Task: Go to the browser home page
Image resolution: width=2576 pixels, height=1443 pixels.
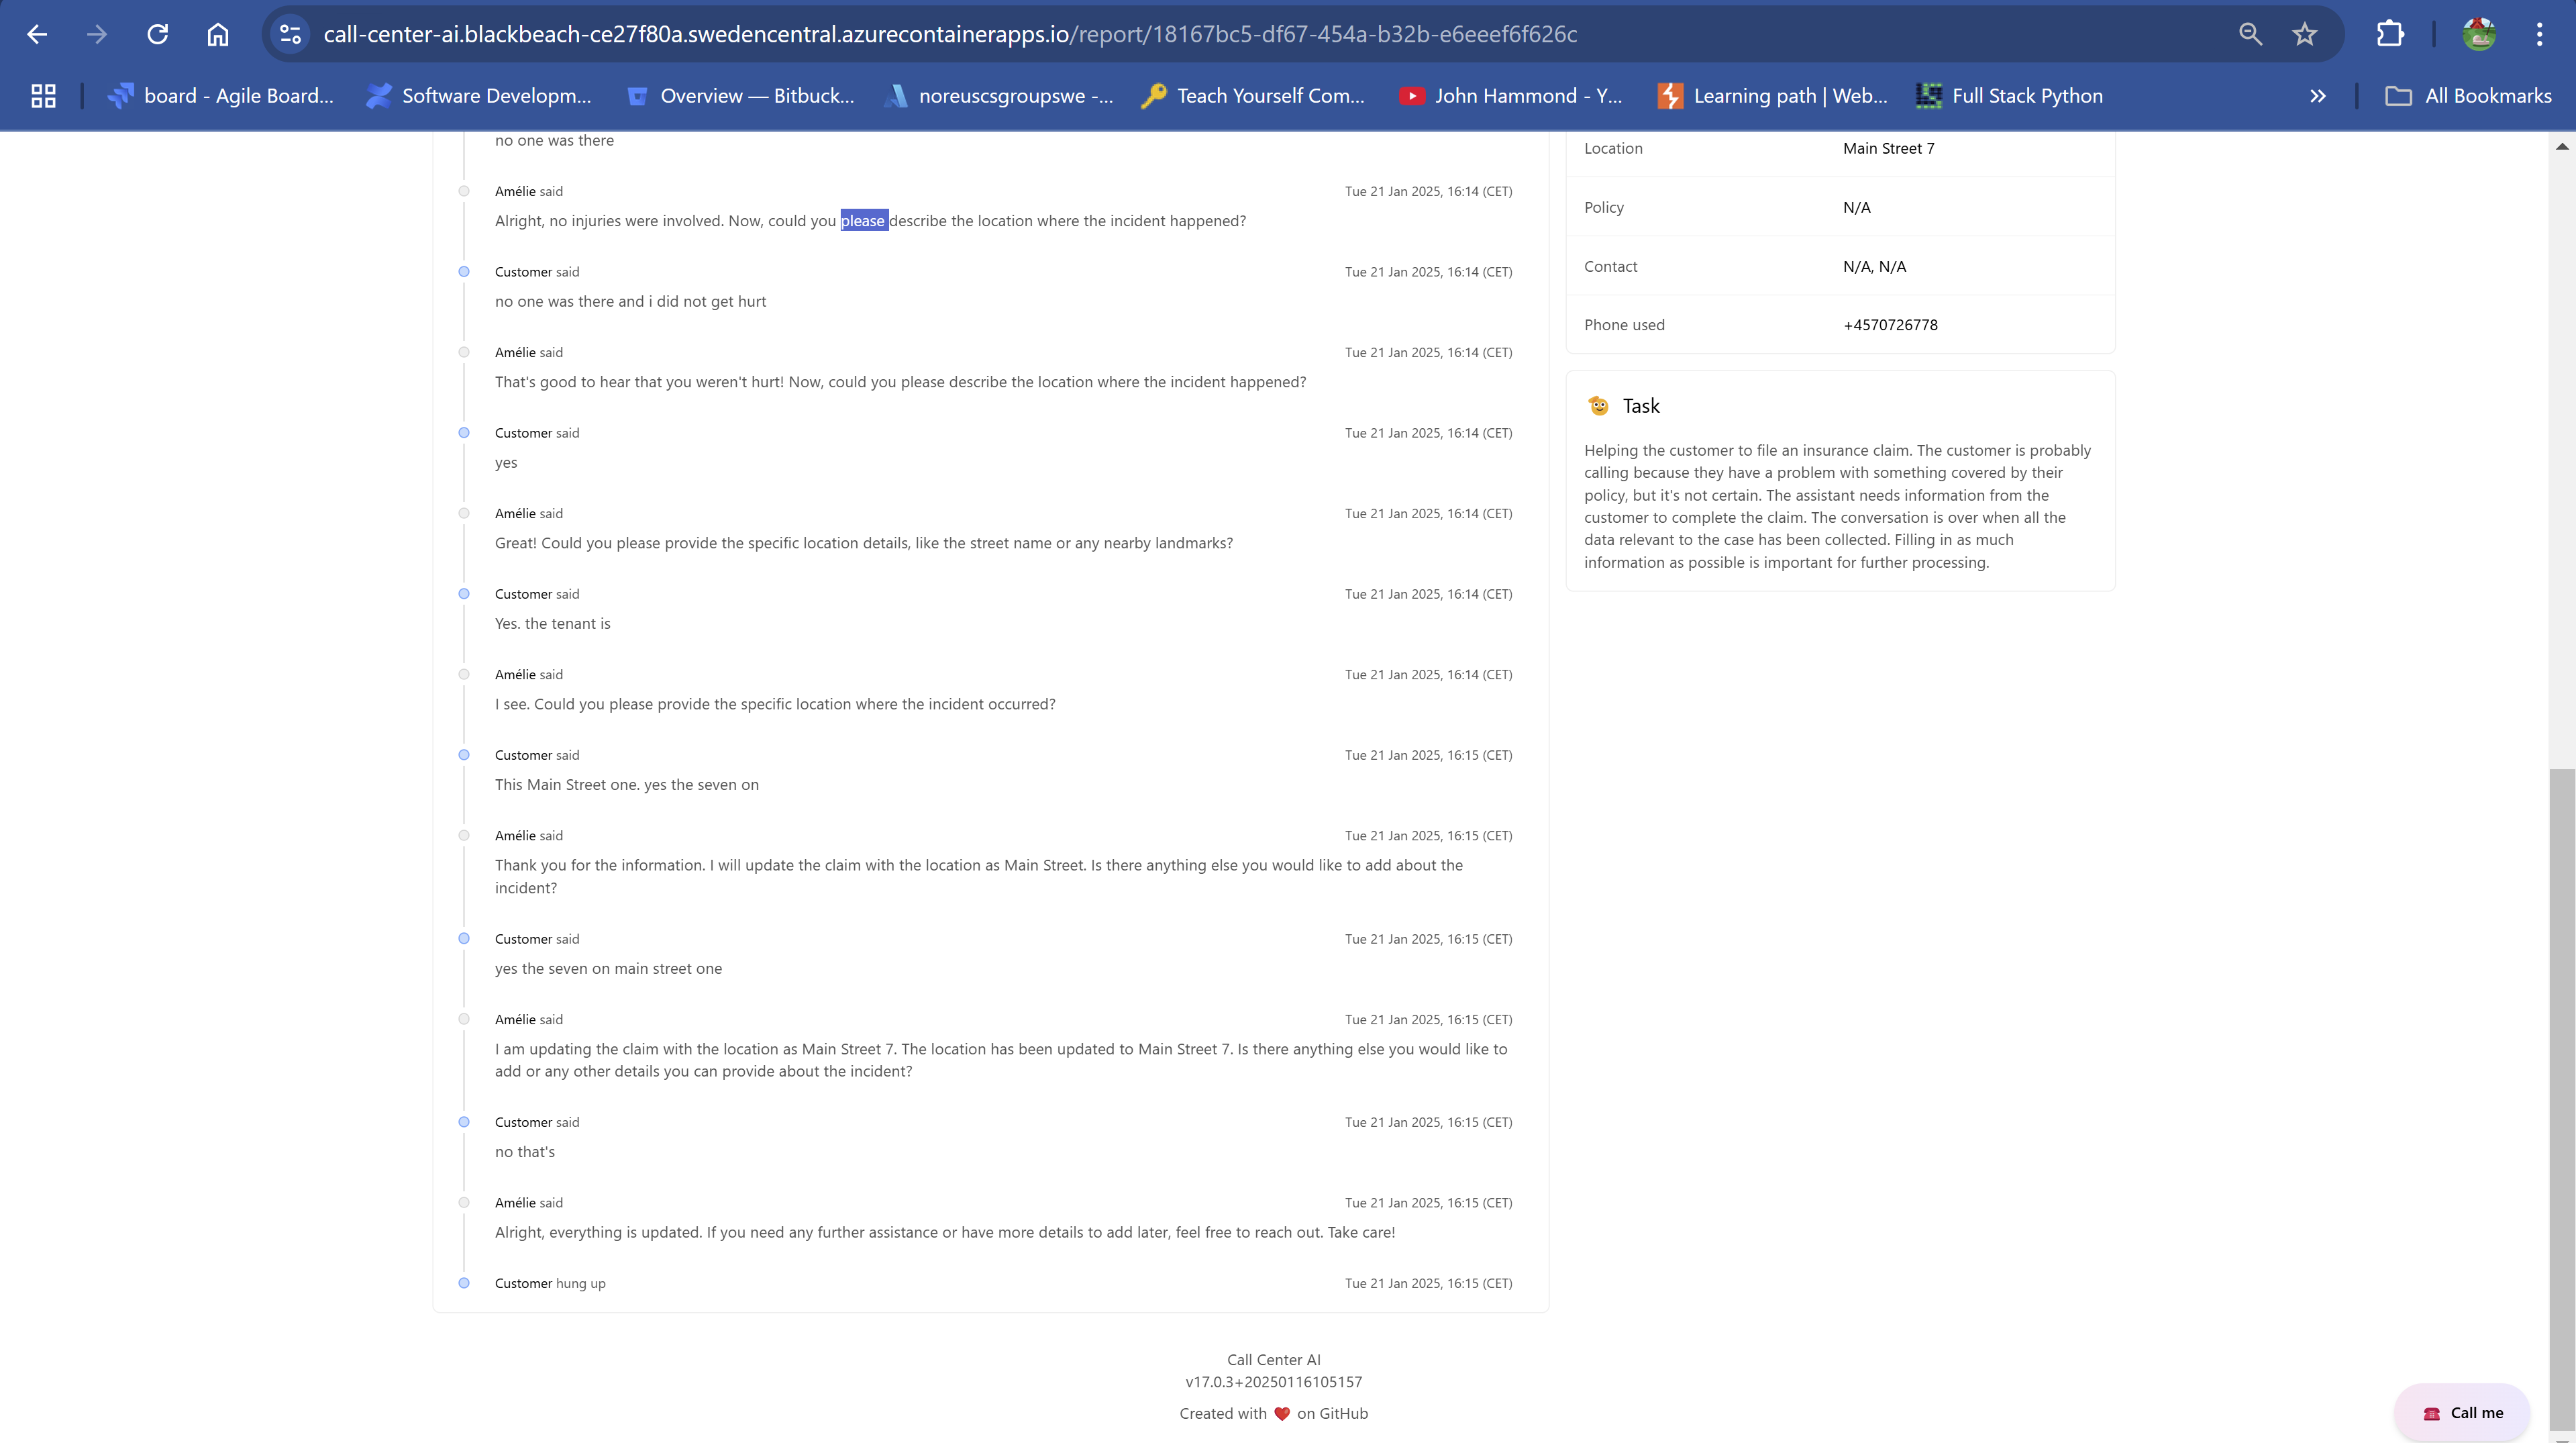Action: (217, 34)
